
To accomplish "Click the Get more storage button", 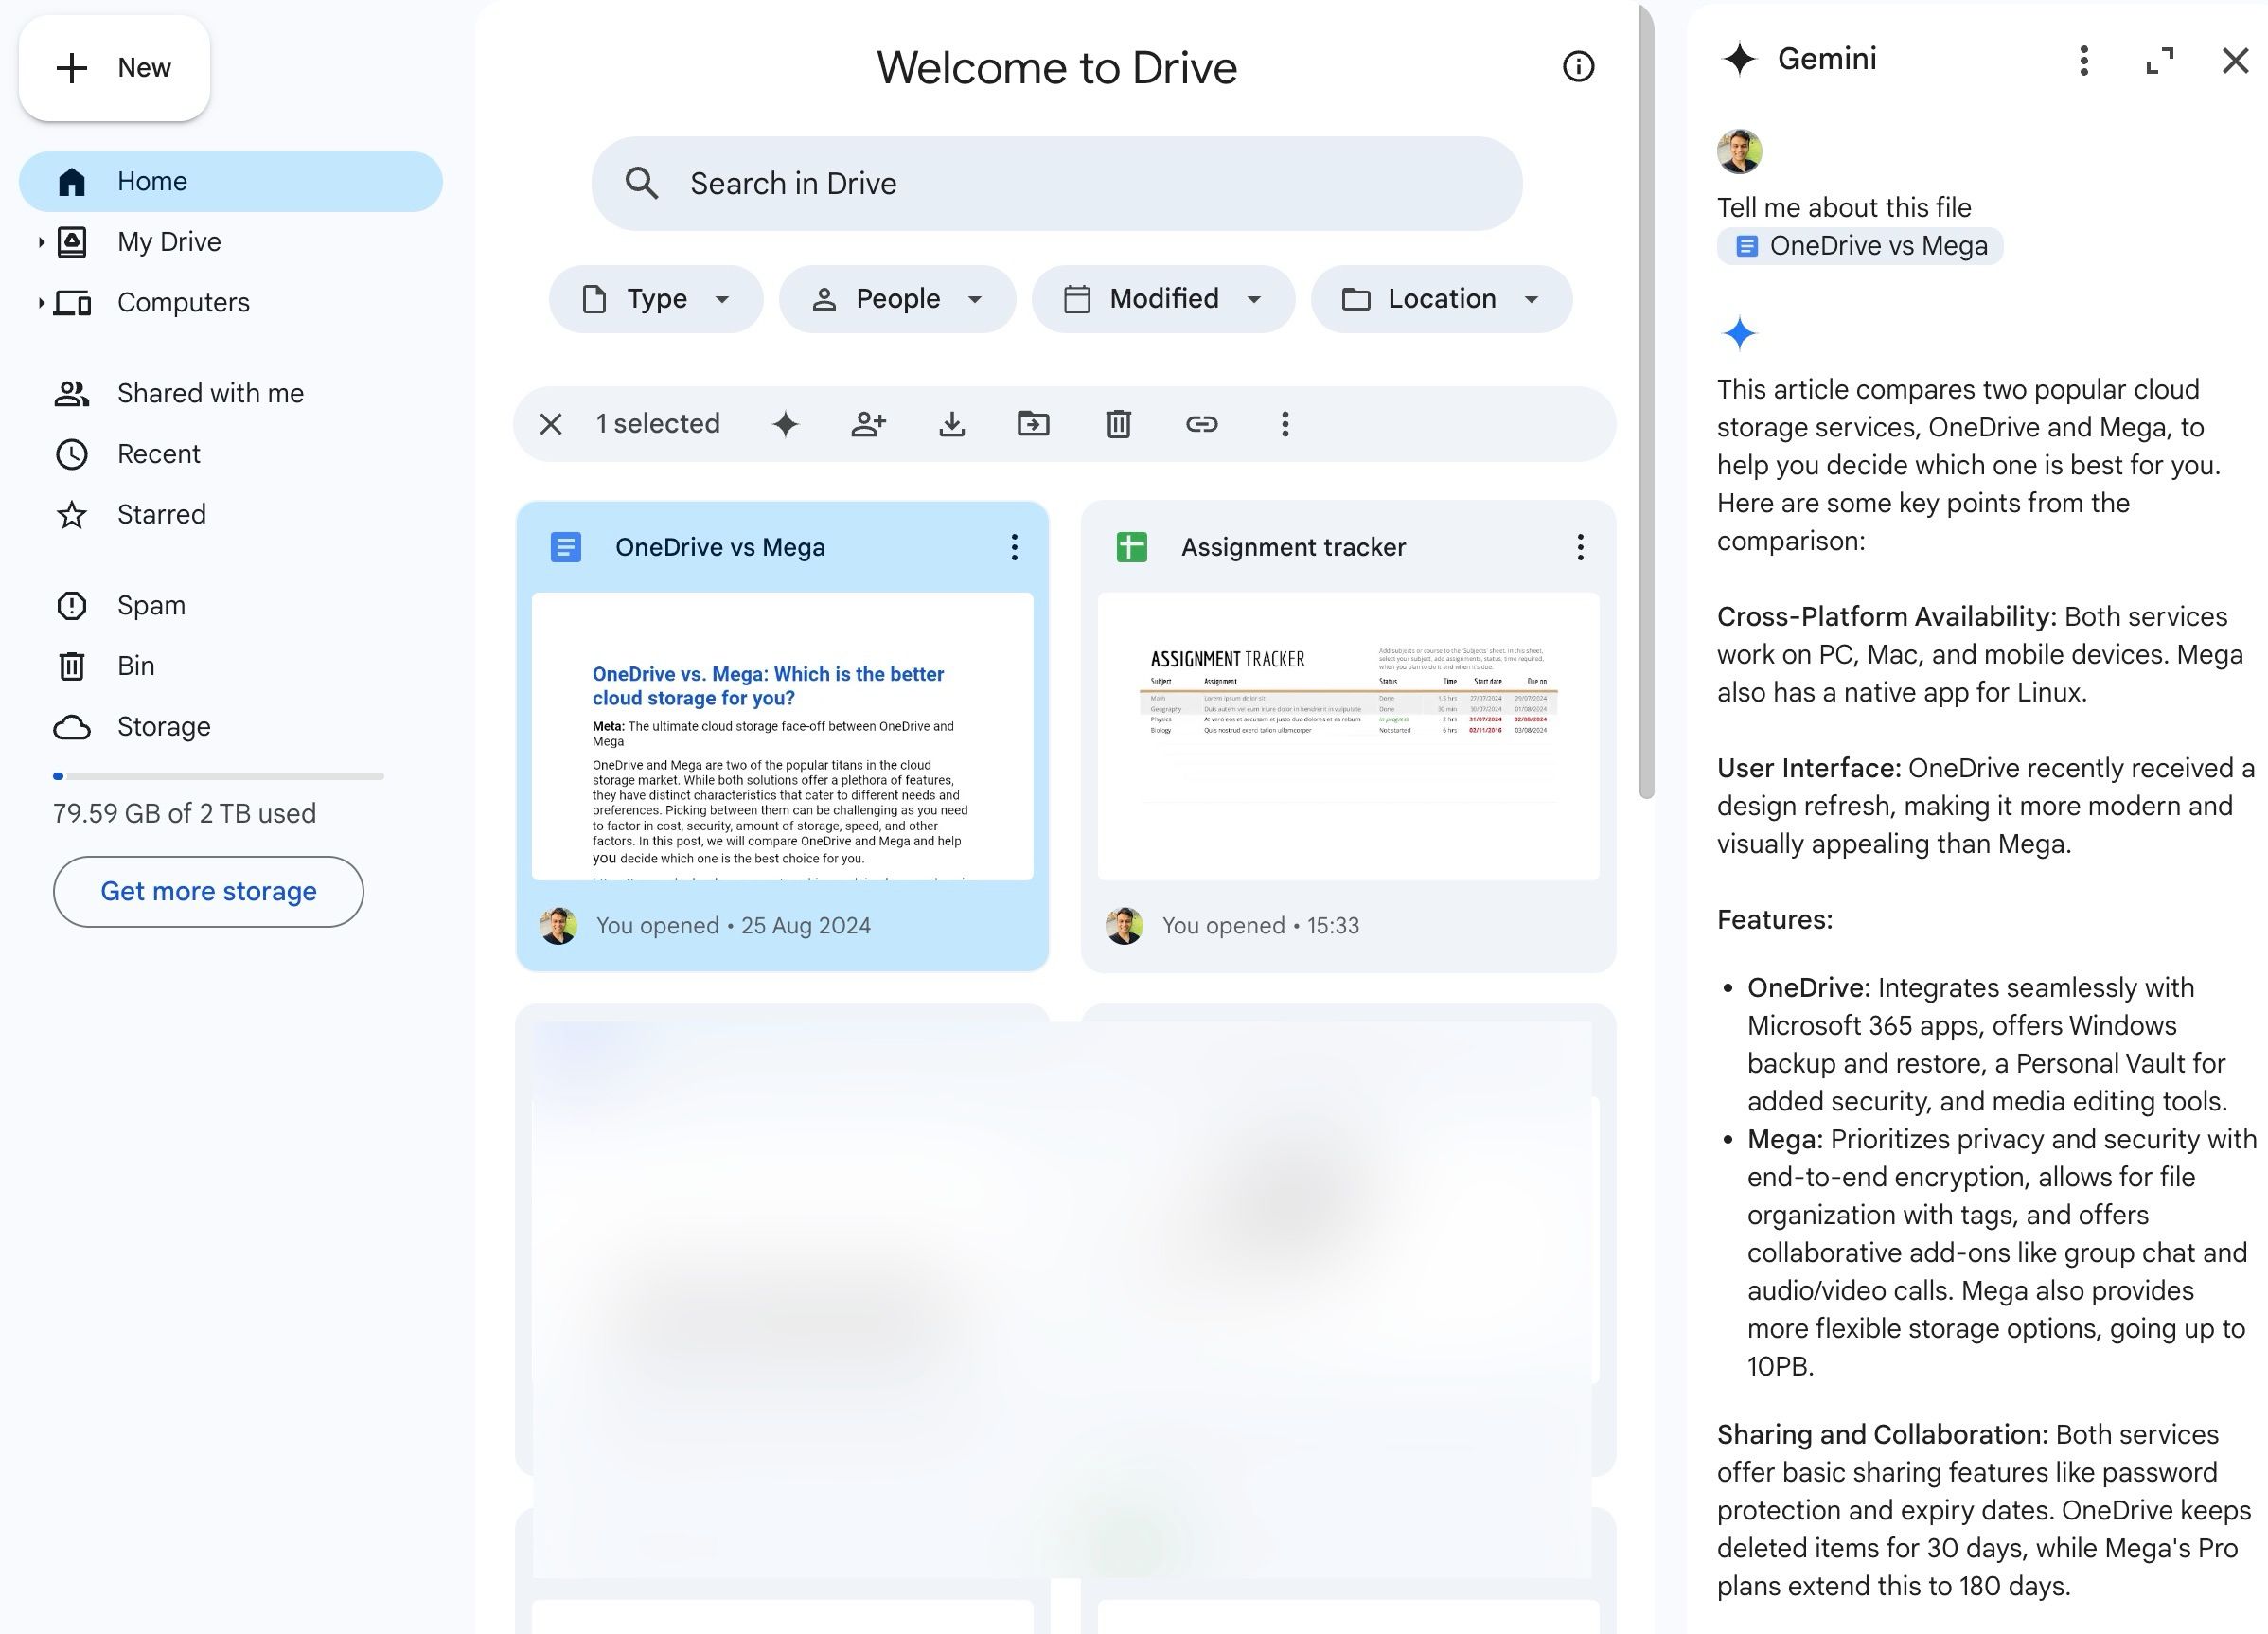I will click(x=208, y=891).
